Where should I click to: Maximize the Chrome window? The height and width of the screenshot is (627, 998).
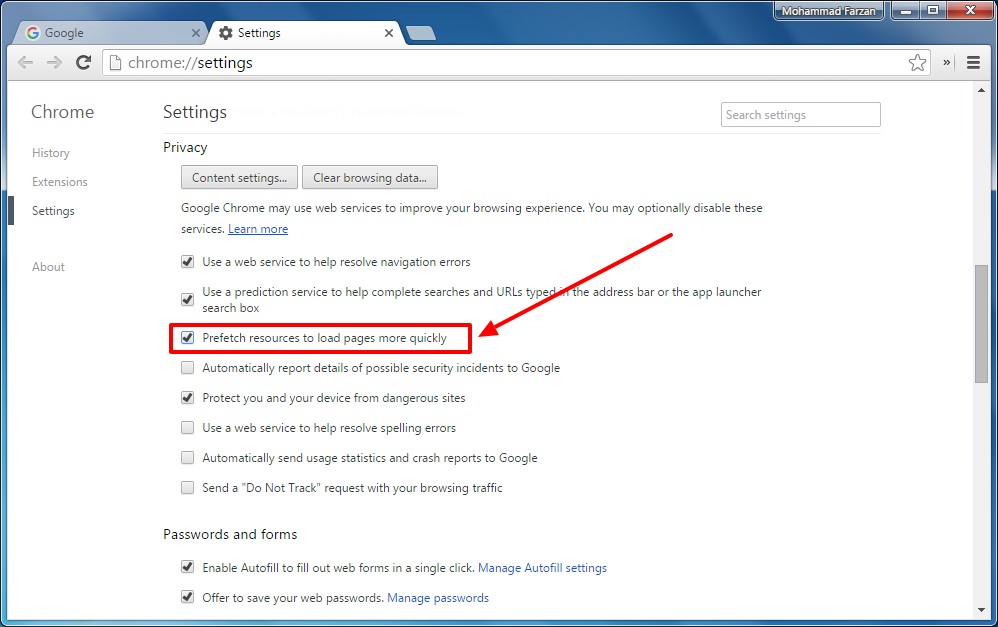(x=933, y=10)
